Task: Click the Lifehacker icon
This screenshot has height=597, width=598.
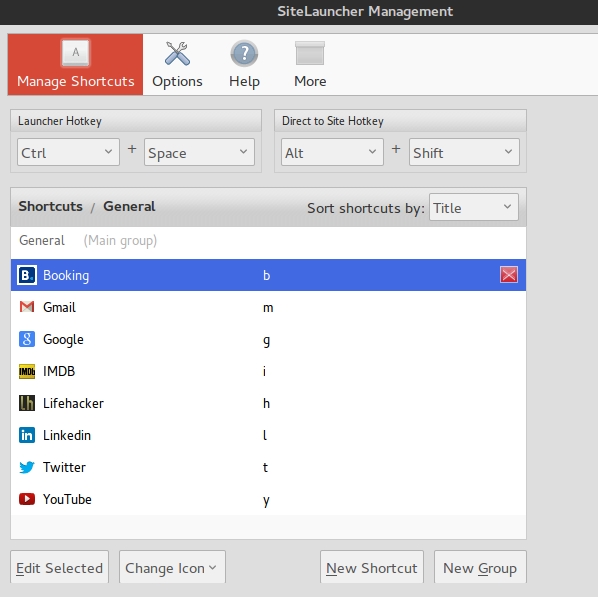Action: [x=27, y=403]
